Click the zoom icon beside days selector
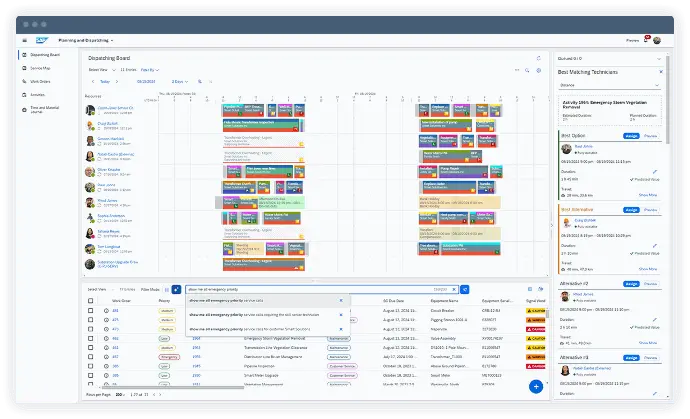690x419 pixels. pyautogui.click(x=200, y=81)
